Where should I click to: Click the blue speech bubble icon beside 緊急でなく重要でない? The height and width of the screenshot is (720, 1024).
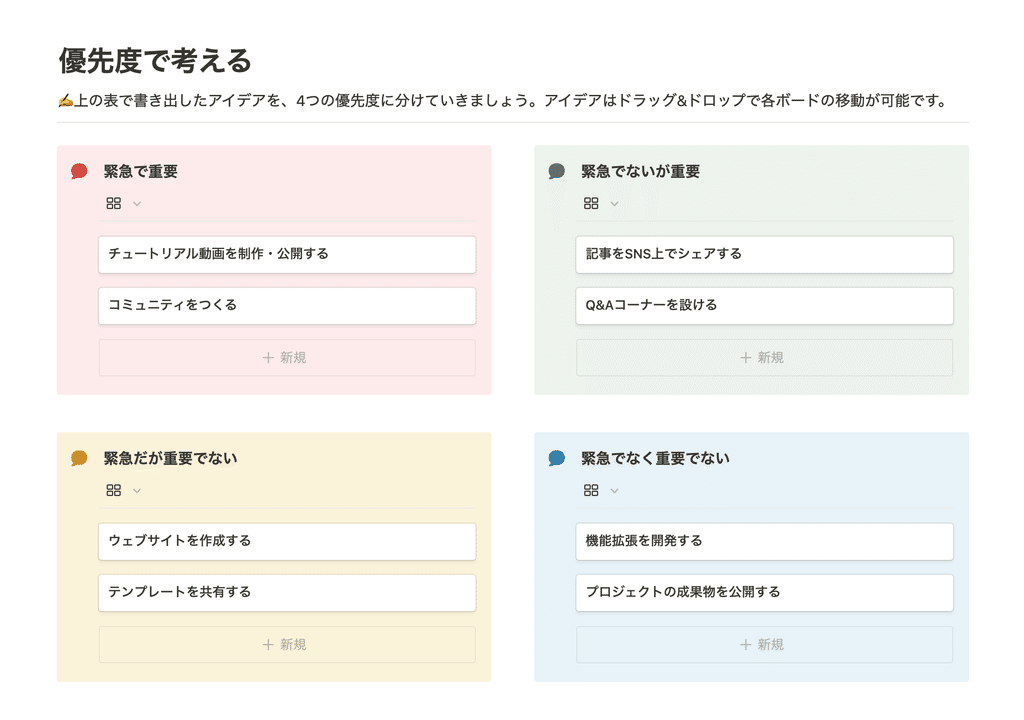556,458
